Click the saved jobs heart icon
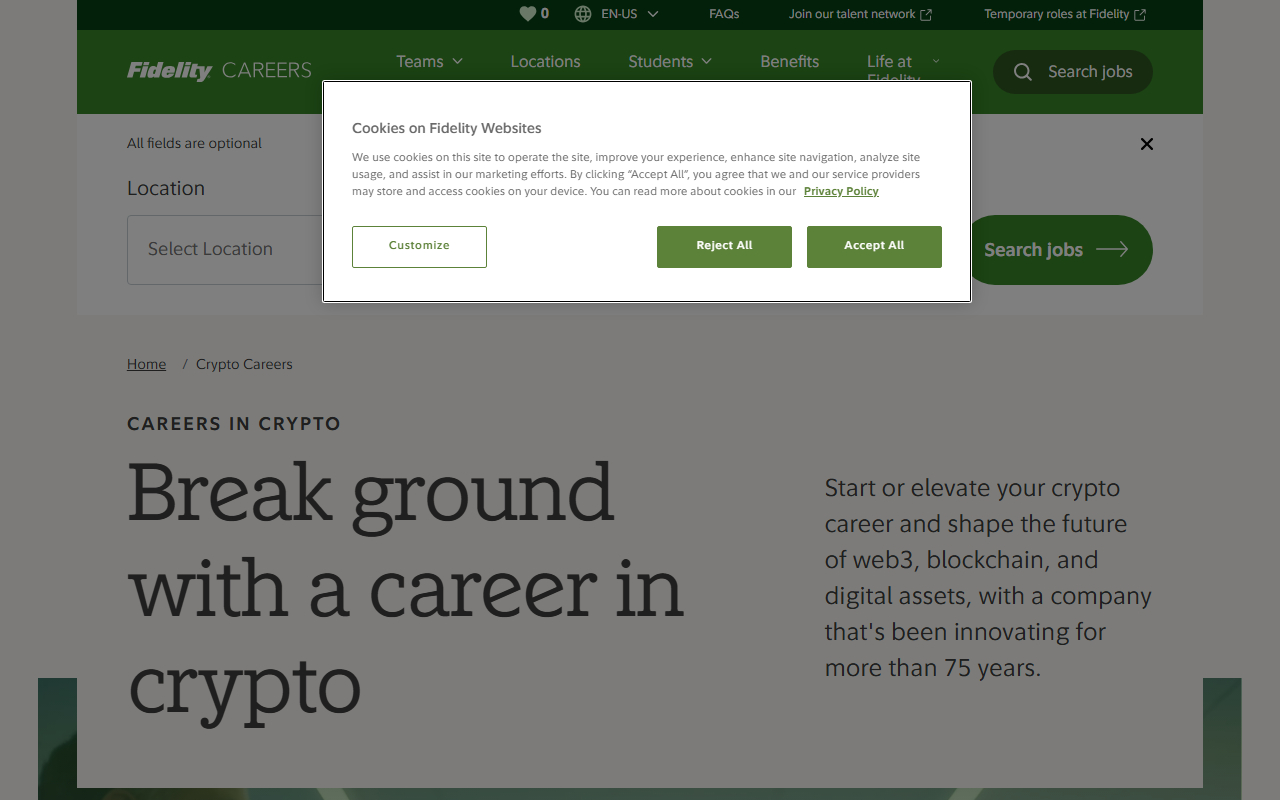The image size is (1280, 800). click(528, 14)
